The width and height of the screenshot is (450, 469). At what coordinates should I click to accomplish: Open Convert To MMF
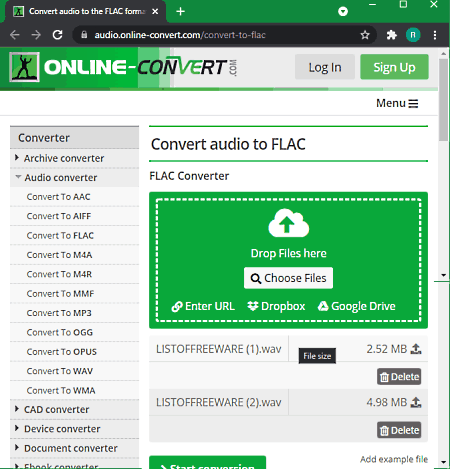60,293
